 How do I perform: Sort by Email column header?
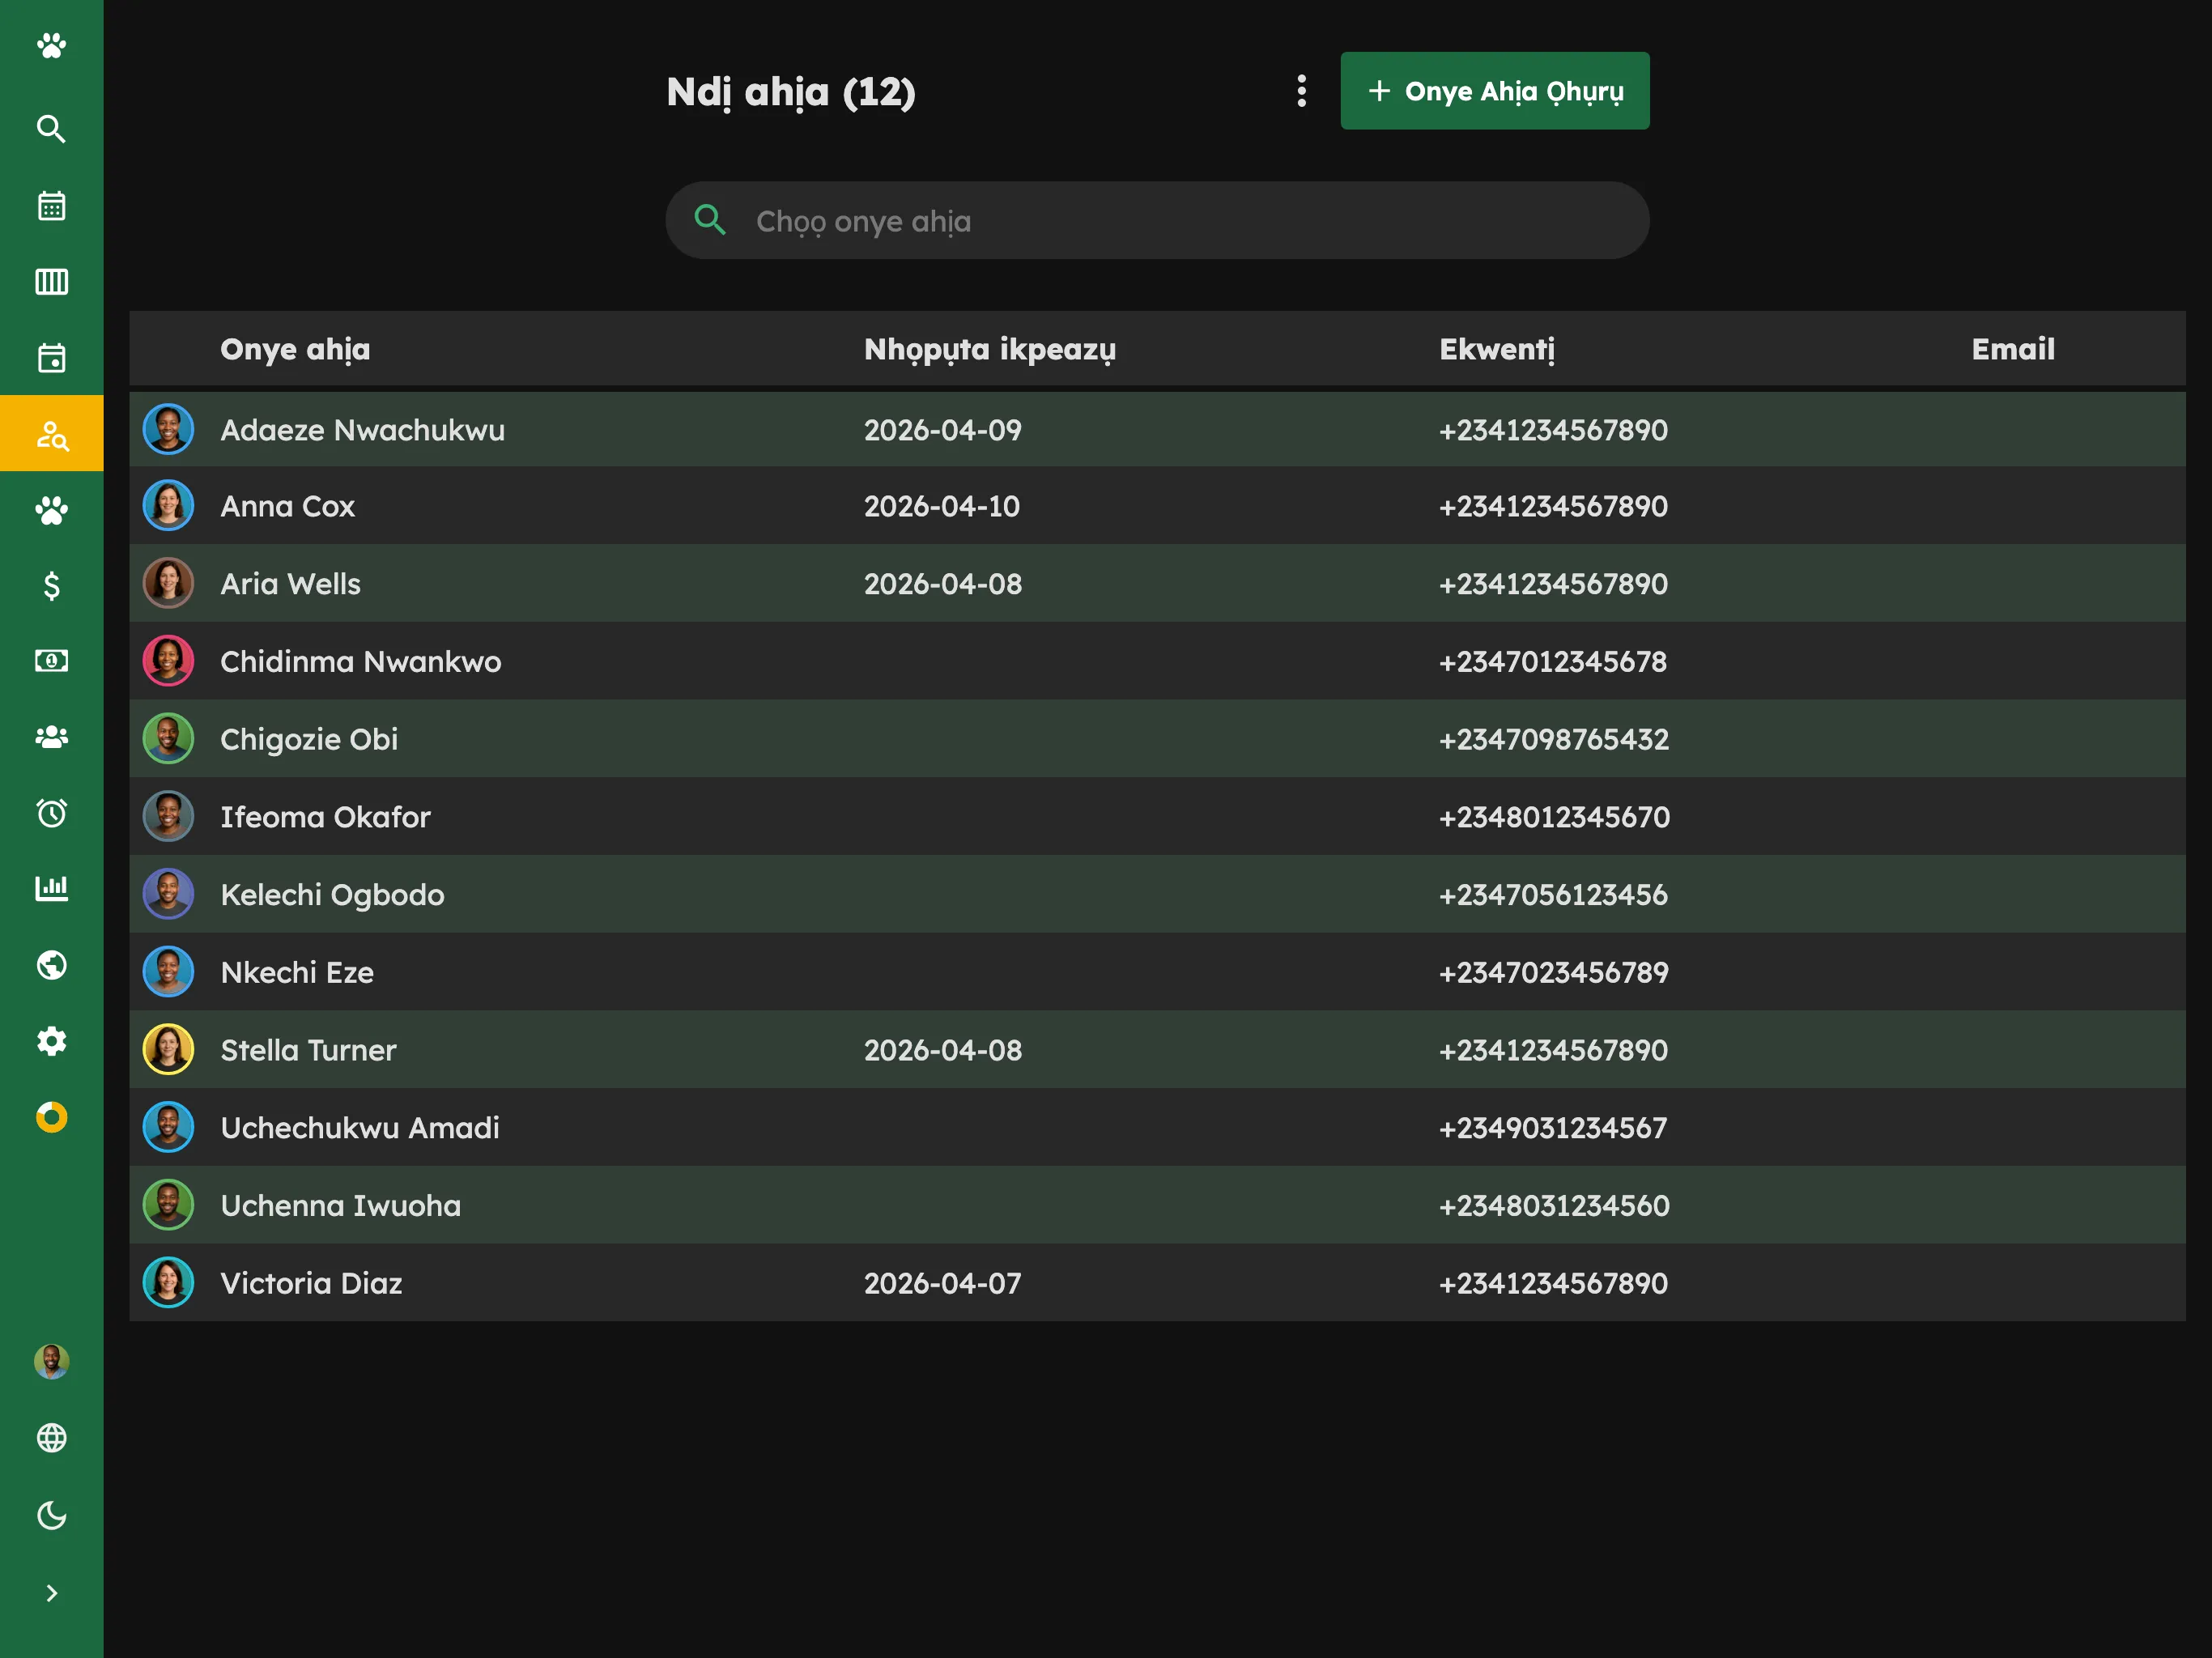click(2013, 349)
